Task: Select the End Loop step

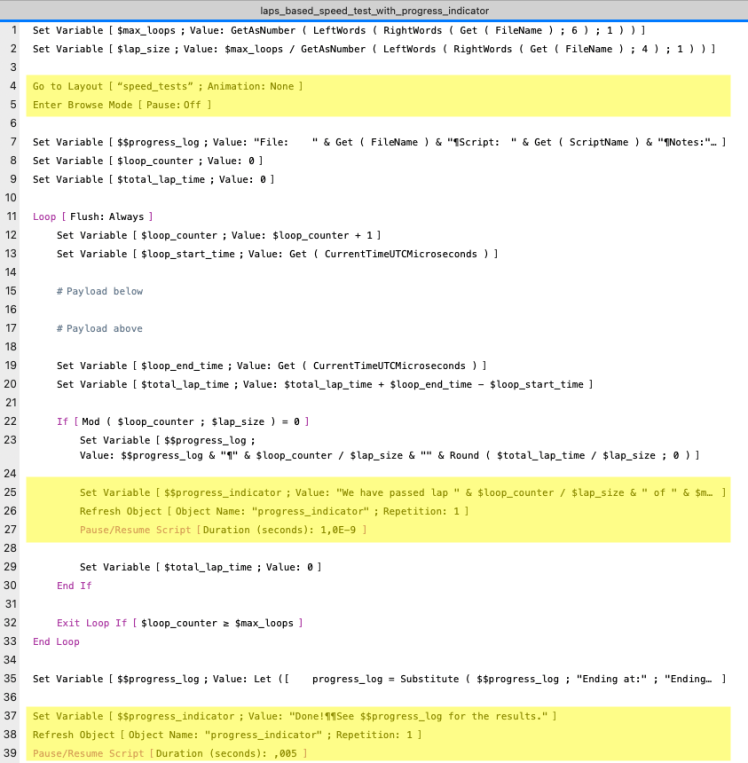Action: [x=56, y=641]
